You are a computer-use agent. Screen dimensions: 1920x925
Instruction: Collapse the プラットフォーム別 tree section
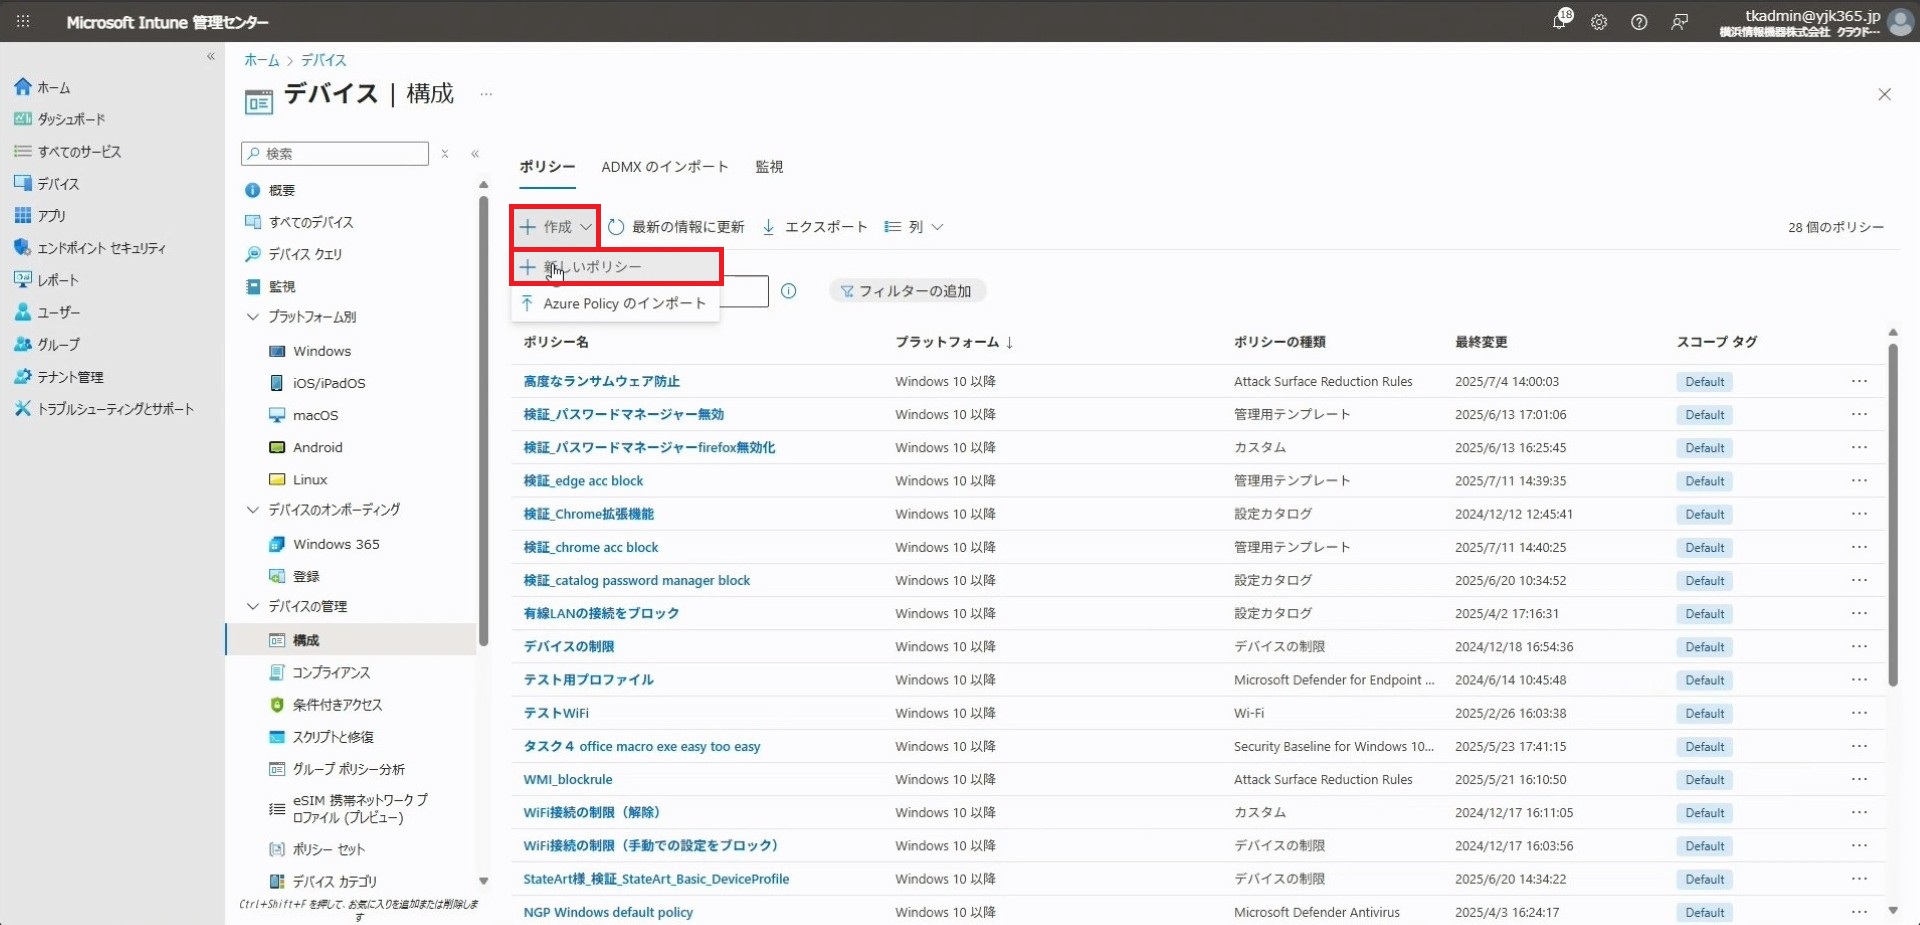253,317
